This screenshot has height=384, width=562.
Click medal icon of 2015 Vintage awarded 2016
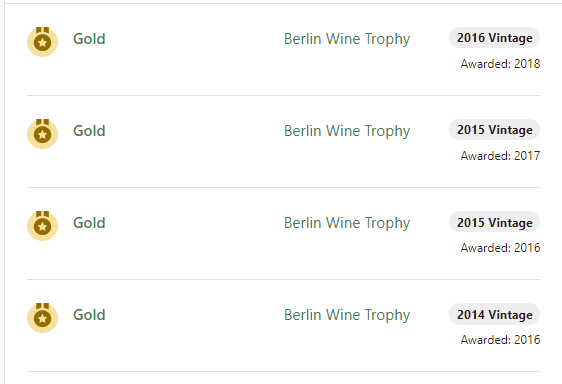[x=42, y=226]
